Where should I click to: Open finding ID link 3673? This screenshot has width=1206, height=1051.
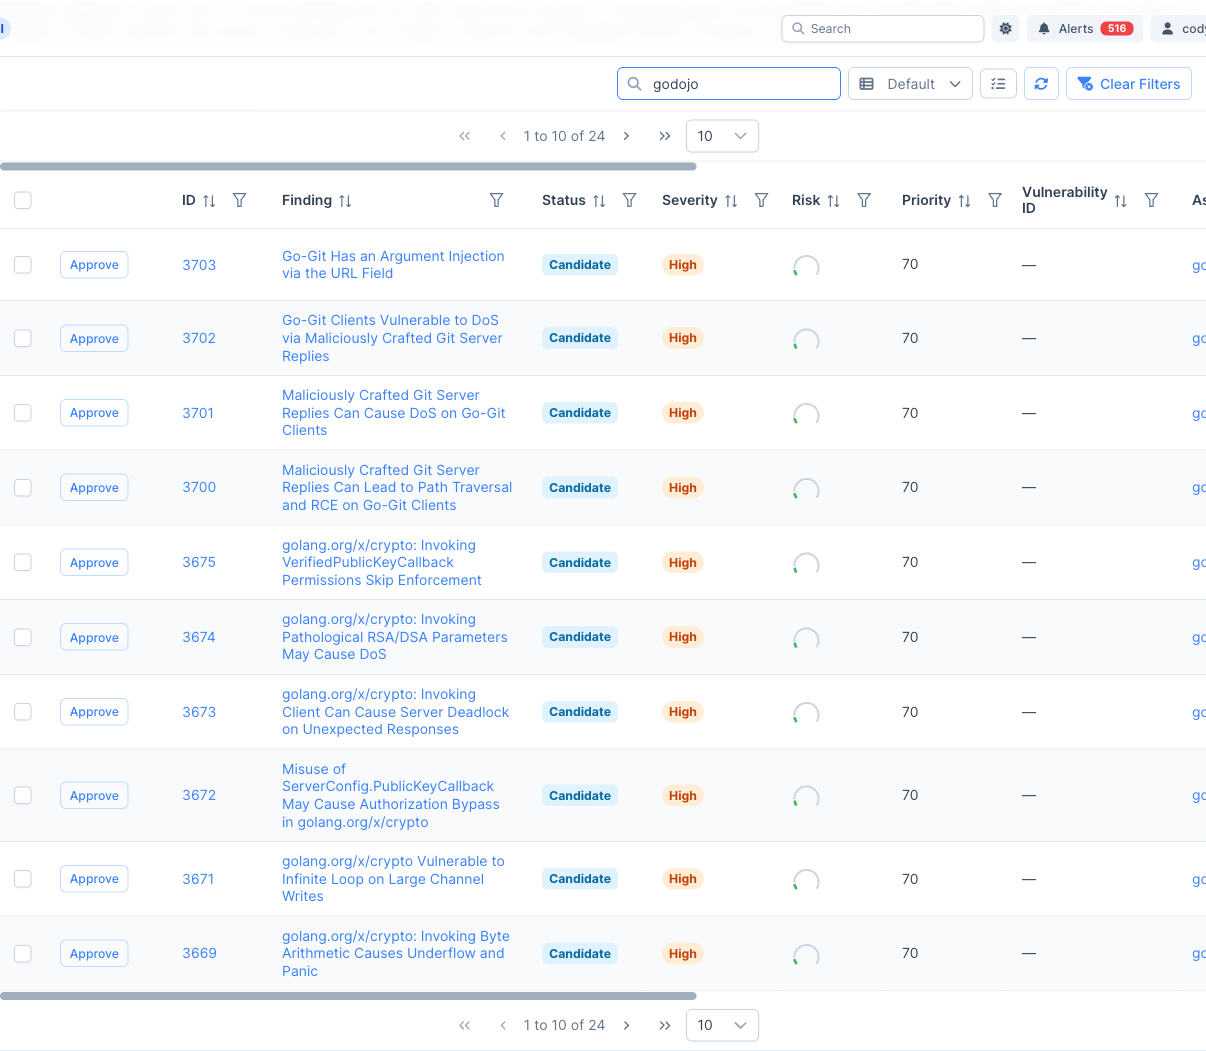(x=199, y=712)
